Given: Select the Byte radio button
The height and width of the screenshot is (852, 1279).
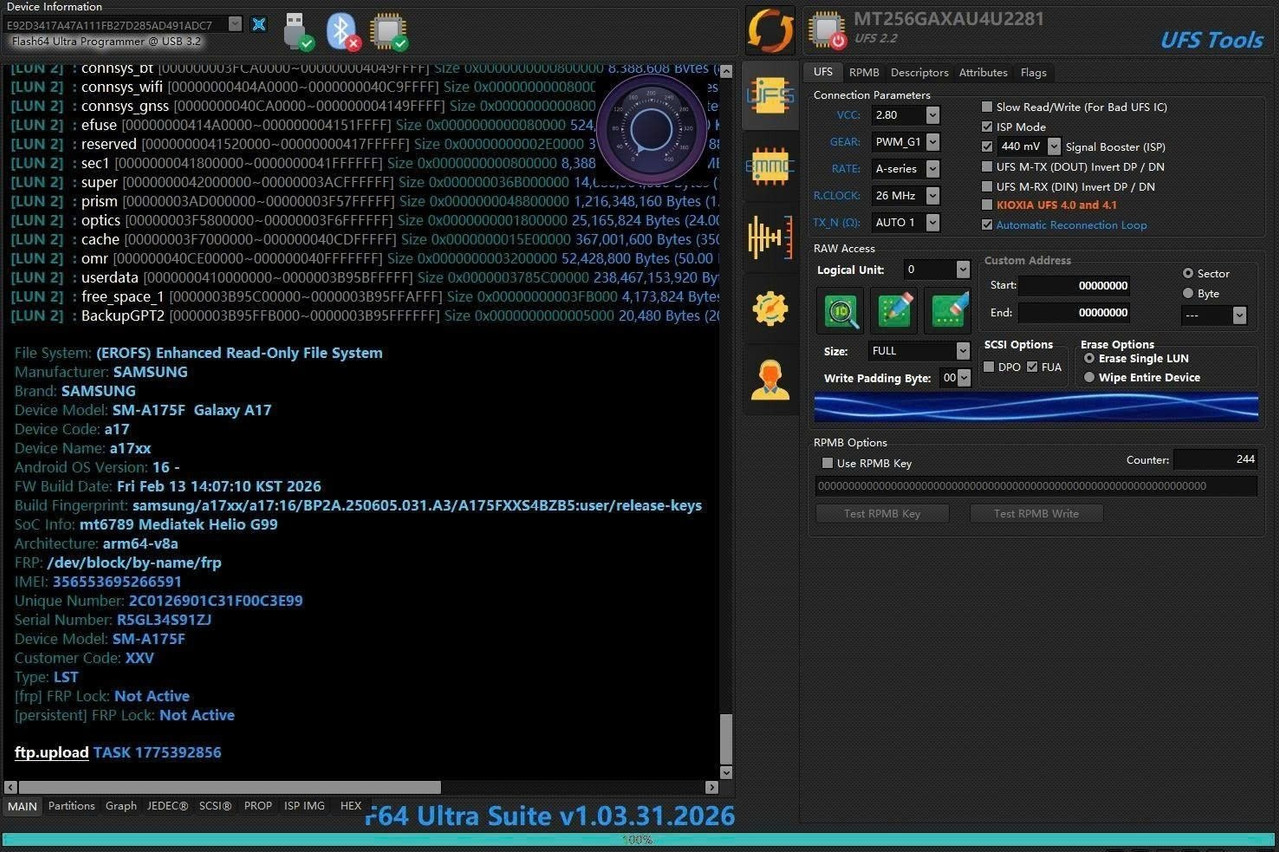Looking at the screenshot, I should (x=1188, y=293).
